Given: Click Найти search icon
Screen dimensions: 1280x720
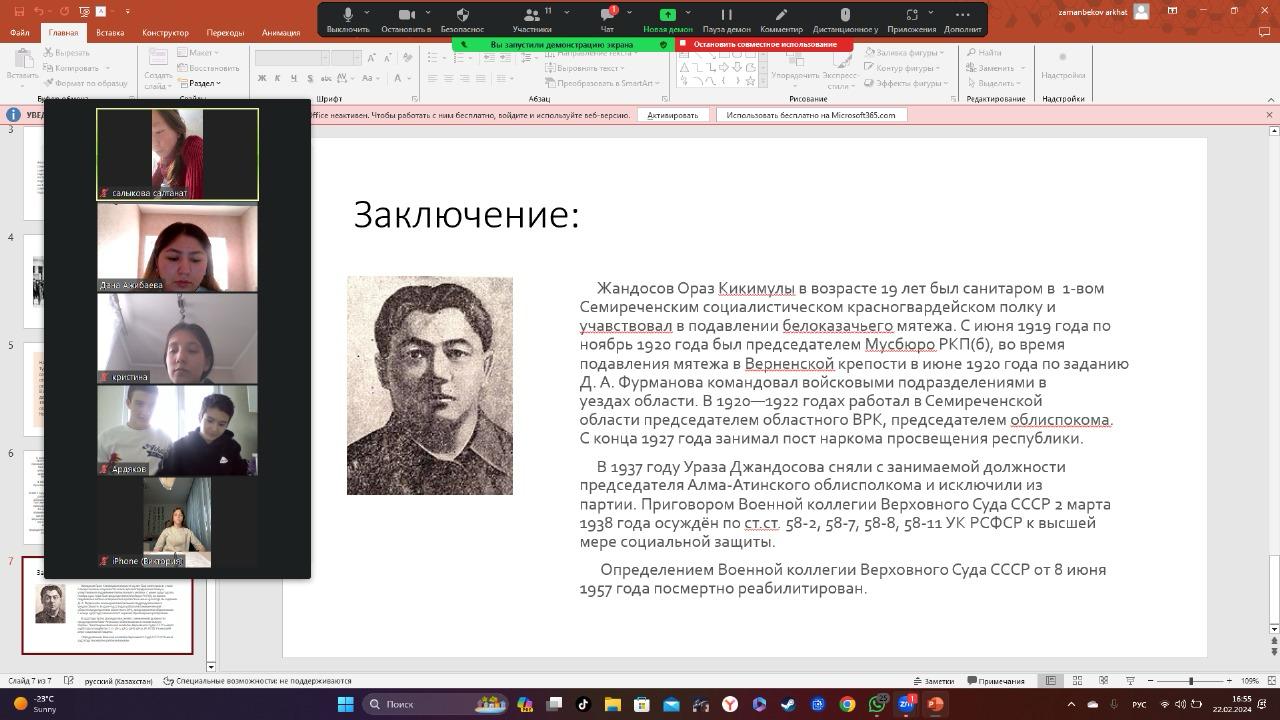Looking at the screenshot, I should (x=984, y=53).
